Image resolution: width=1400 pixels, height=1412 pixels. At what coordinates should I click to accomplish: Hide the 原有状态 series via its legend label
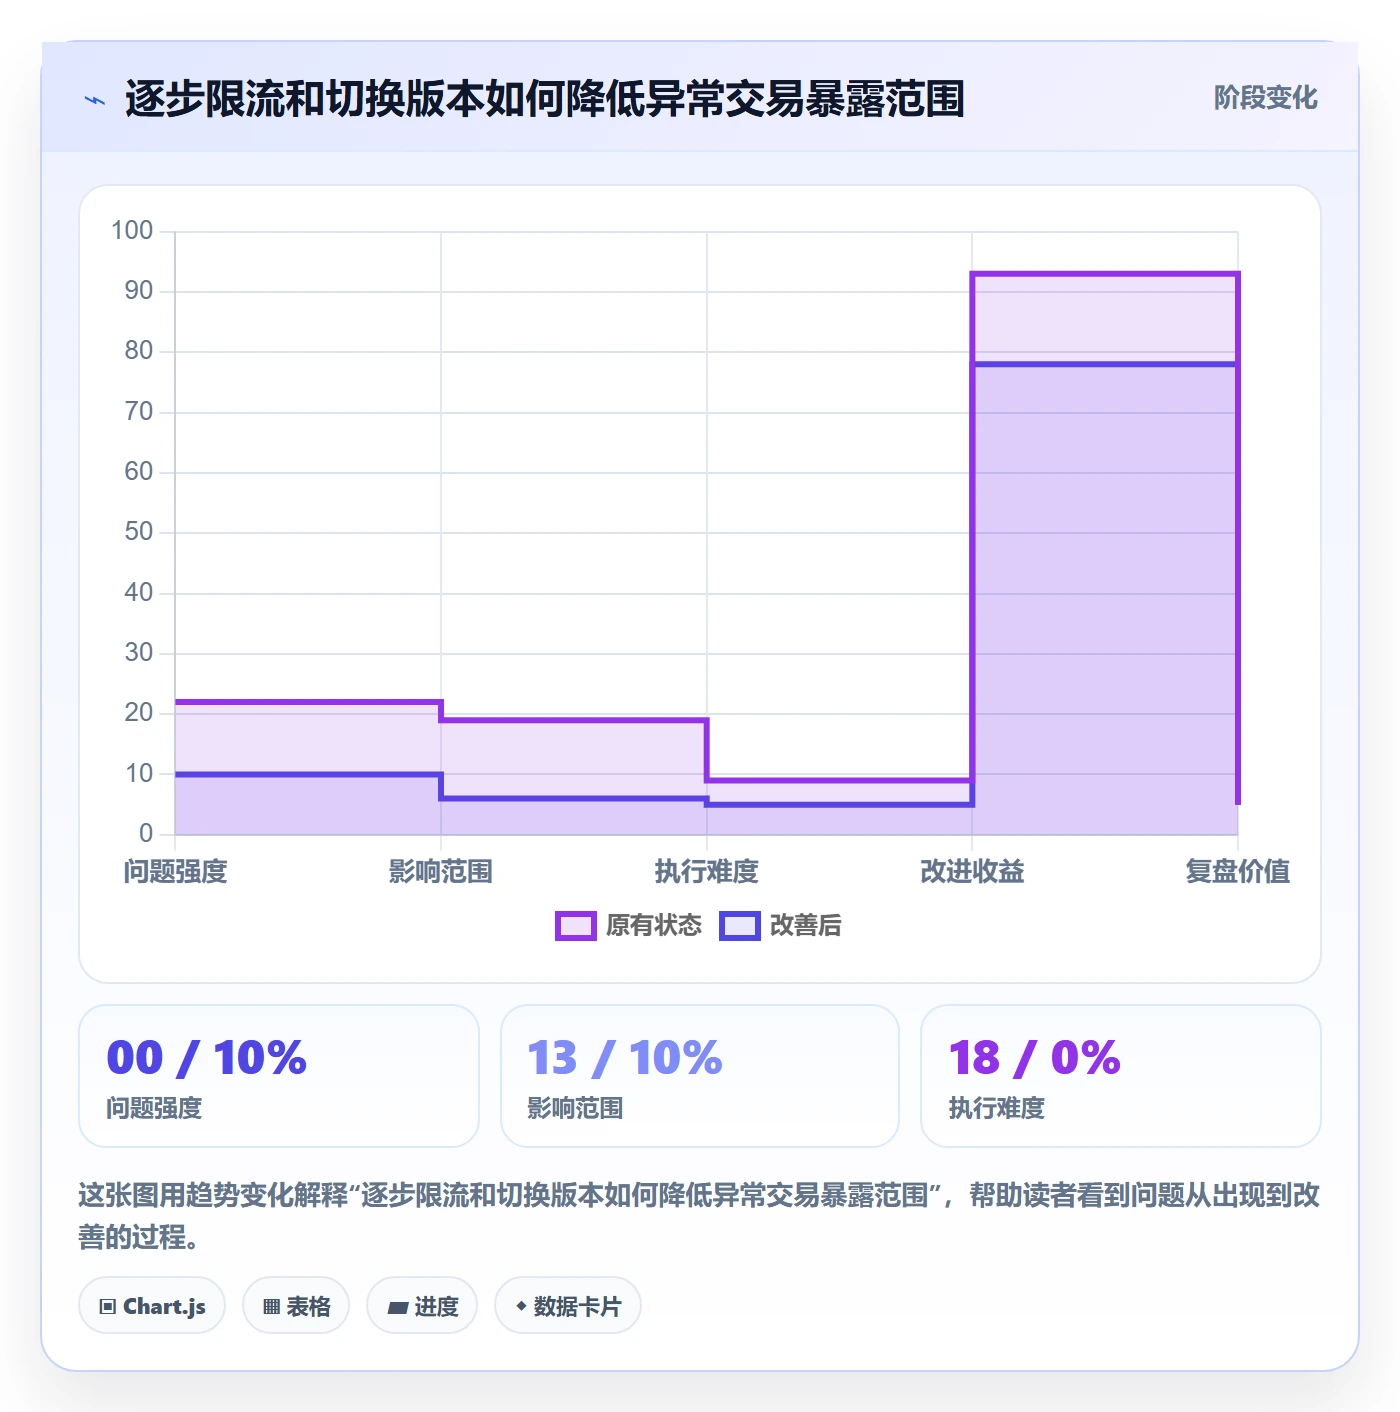coord(654,925)
